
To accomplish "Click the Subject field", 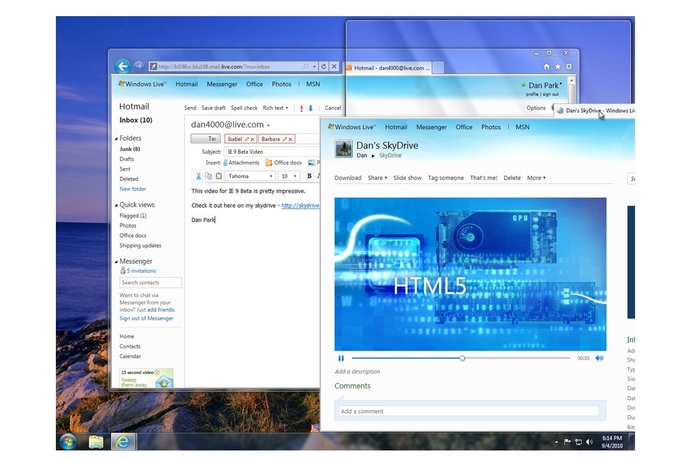I will 272,152.
